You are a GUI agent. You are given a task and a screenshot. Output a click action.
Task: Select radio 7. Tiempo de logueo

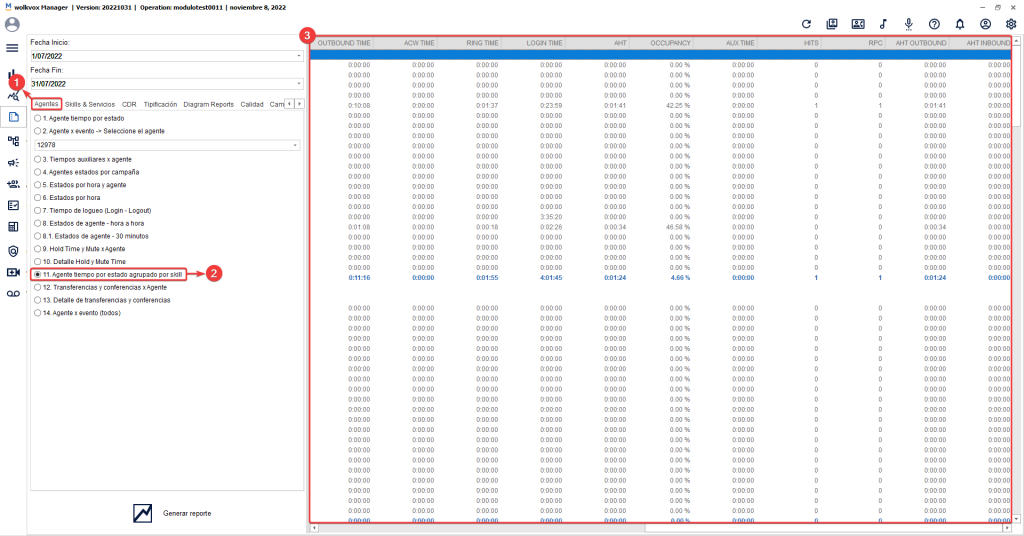[37, 210]
